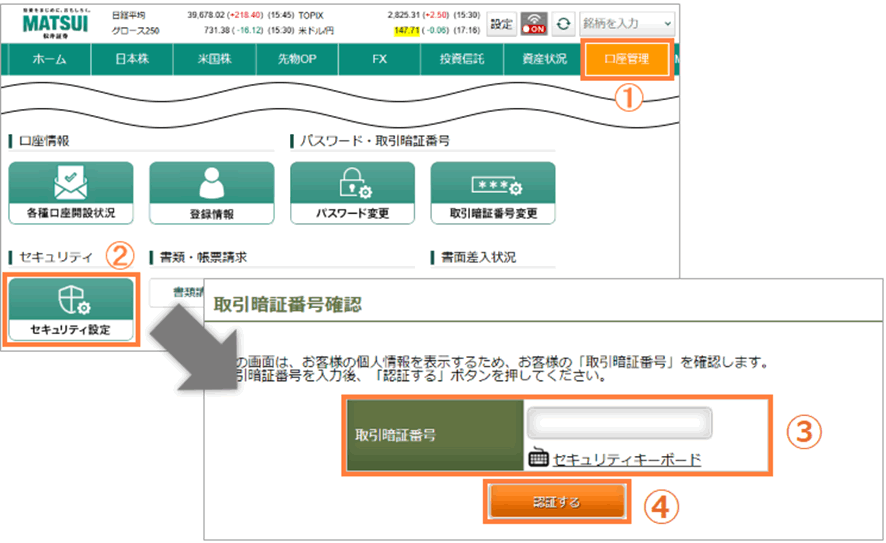Expand the 銘柄を入力 dropdown
Viewport: 886px width, 543px height.
click(666, 24)
